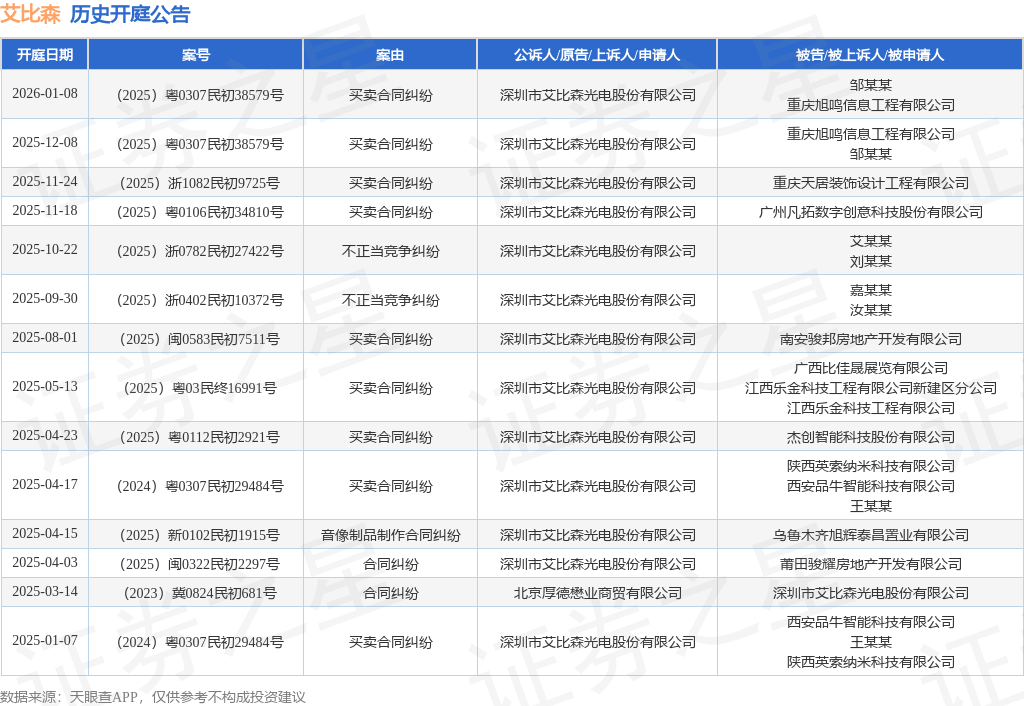
Task: Click 买卖合同纠纷 in the 2025-08-01 row
Action: [x=391, y=340]
